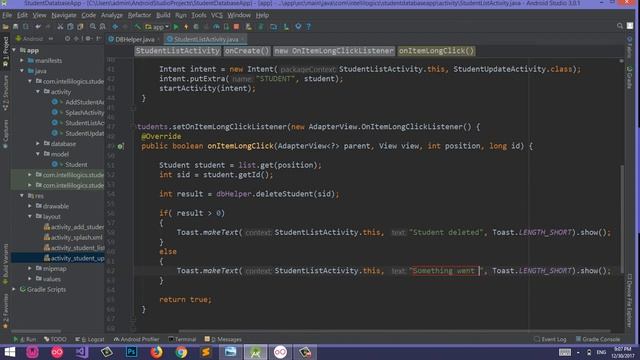
Task: Open Visual Studio from the taskbar
Action: pos(82,352)
